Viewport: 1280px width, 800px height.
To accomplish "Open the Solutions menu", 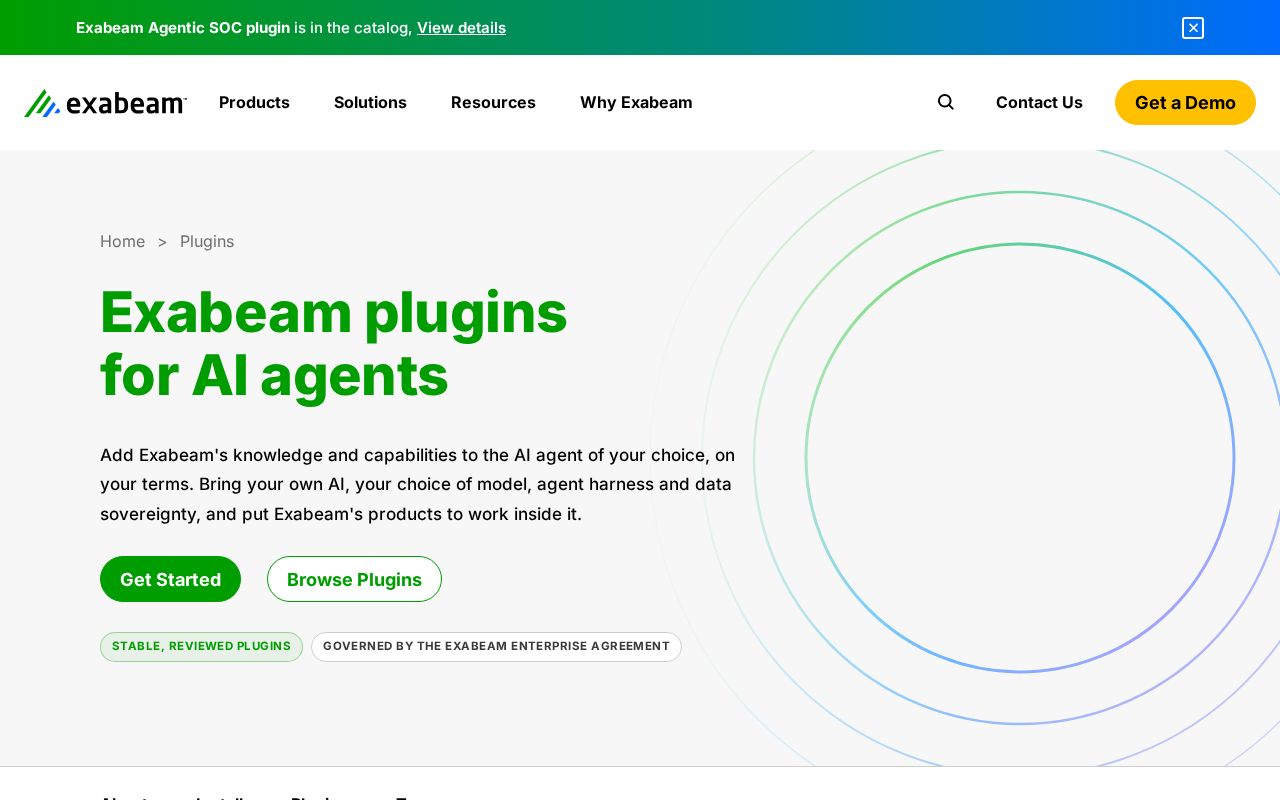I will pyautogui.click(x=370, y=102).
